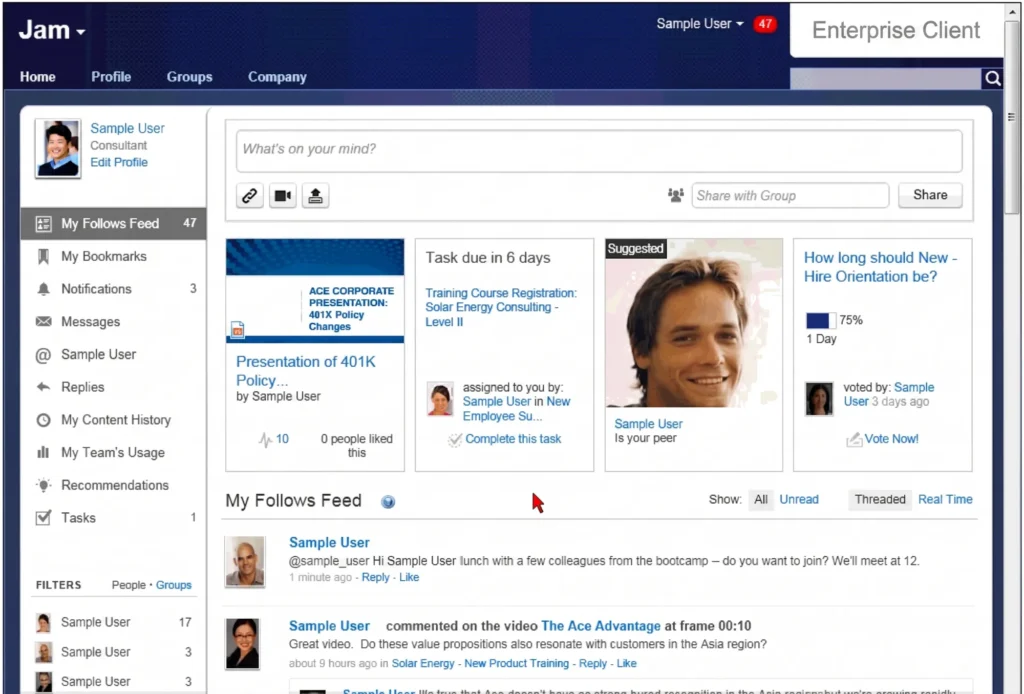
Task: Click the Vote Now! link
Action: [x=891, y=439]
